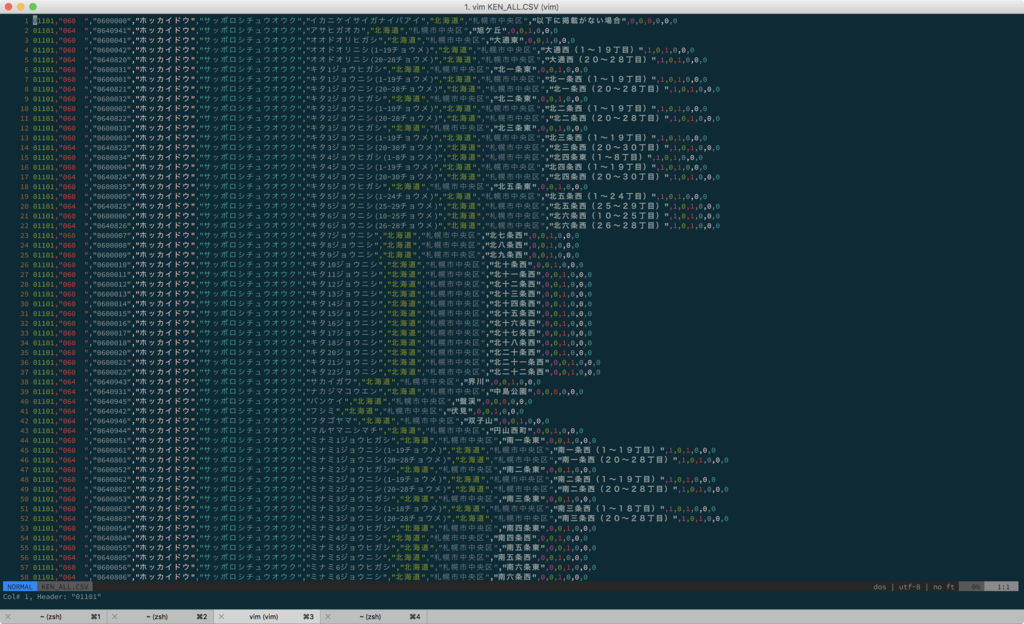1024x624 pixels.
Task: Click line number 10 in the gutter
Action: [25, 109]
